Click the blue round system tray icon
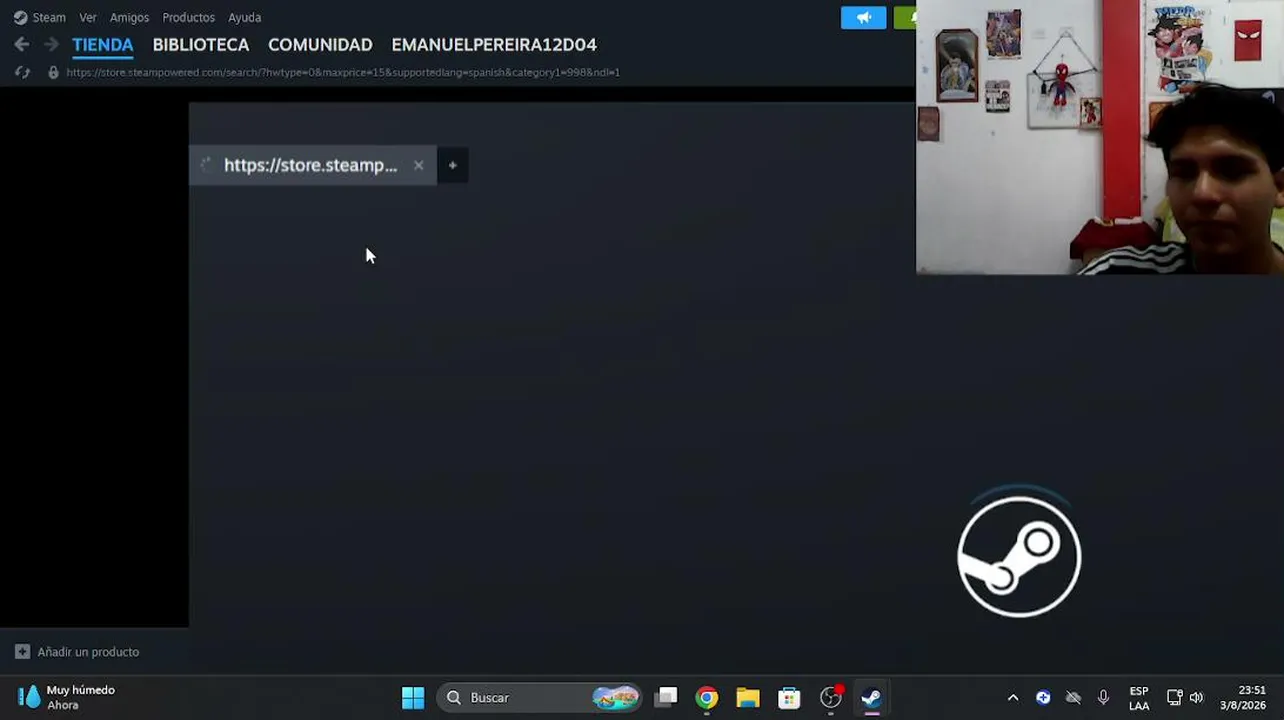The height and width of the screenshot is (720, 1284). 1043,698
